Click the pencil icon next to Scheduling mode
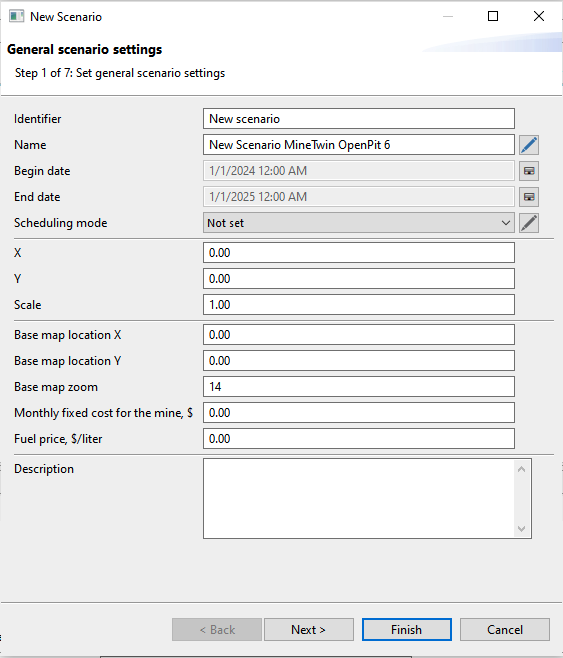 [x=529, y=223]
